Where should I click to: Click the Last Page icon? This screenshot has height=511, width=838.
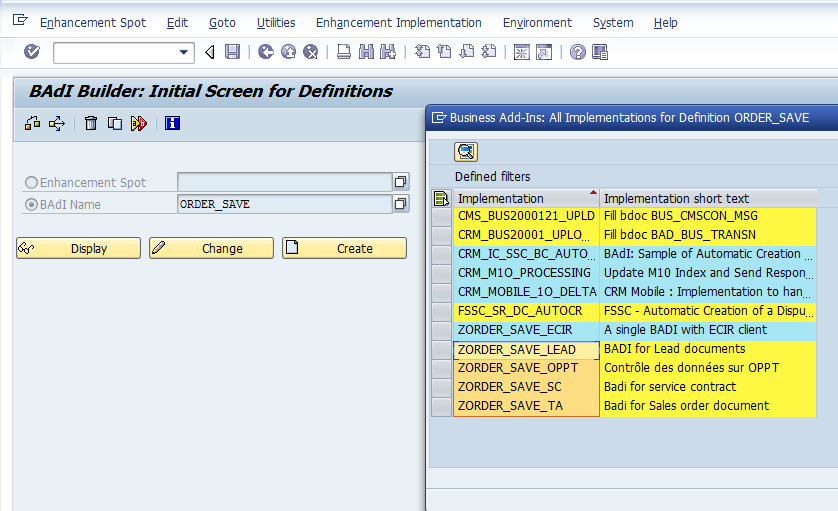(488, 52)
